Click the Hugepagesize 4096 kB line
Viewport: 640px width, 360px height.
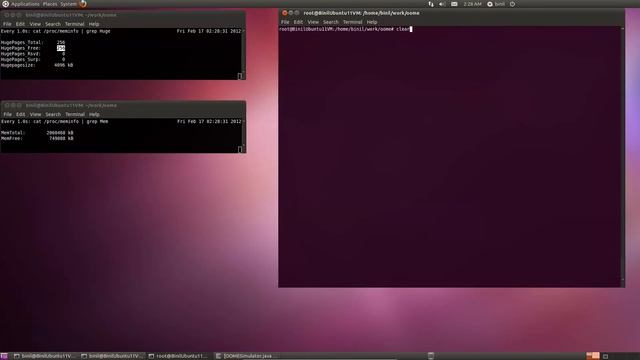click(37, 65)
